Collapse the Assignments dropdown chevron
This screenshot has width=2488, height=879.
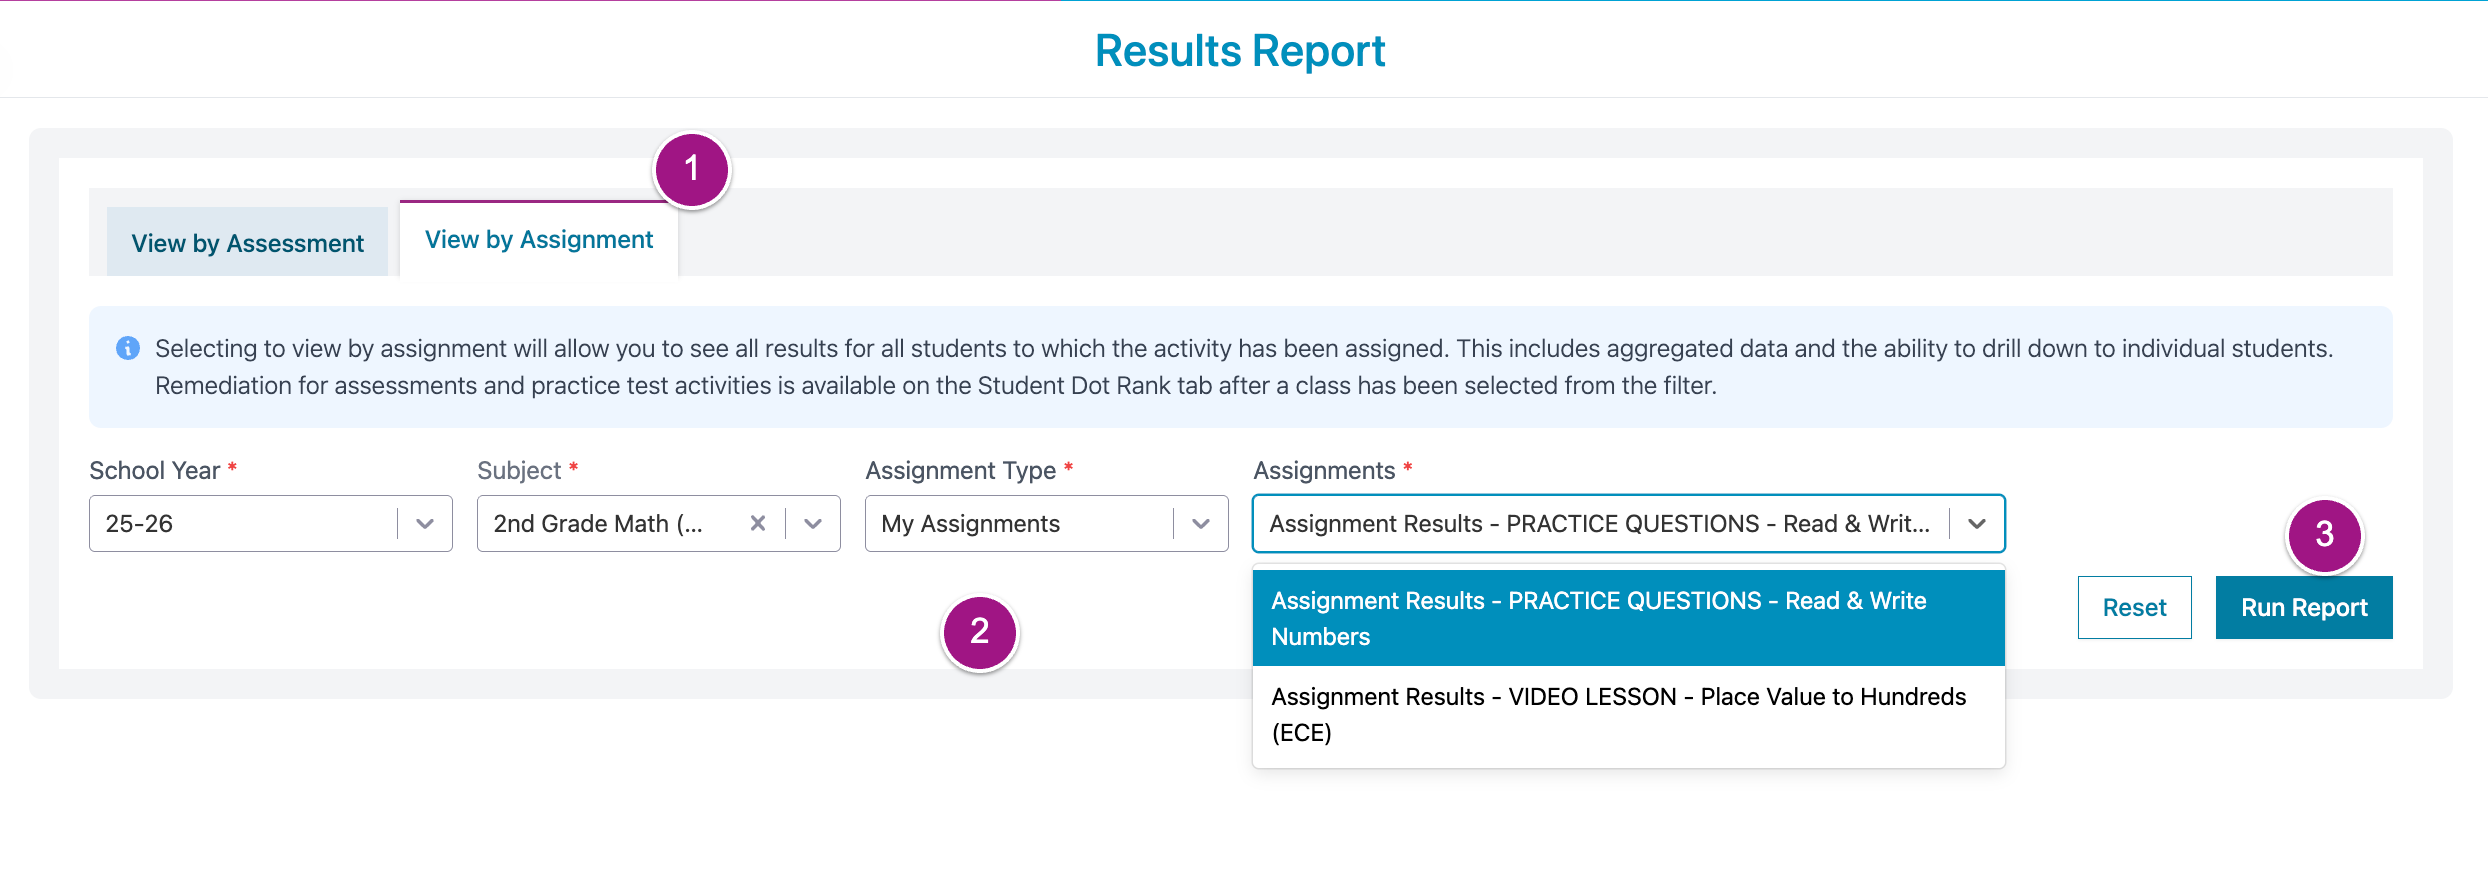tap(1977, 524)
